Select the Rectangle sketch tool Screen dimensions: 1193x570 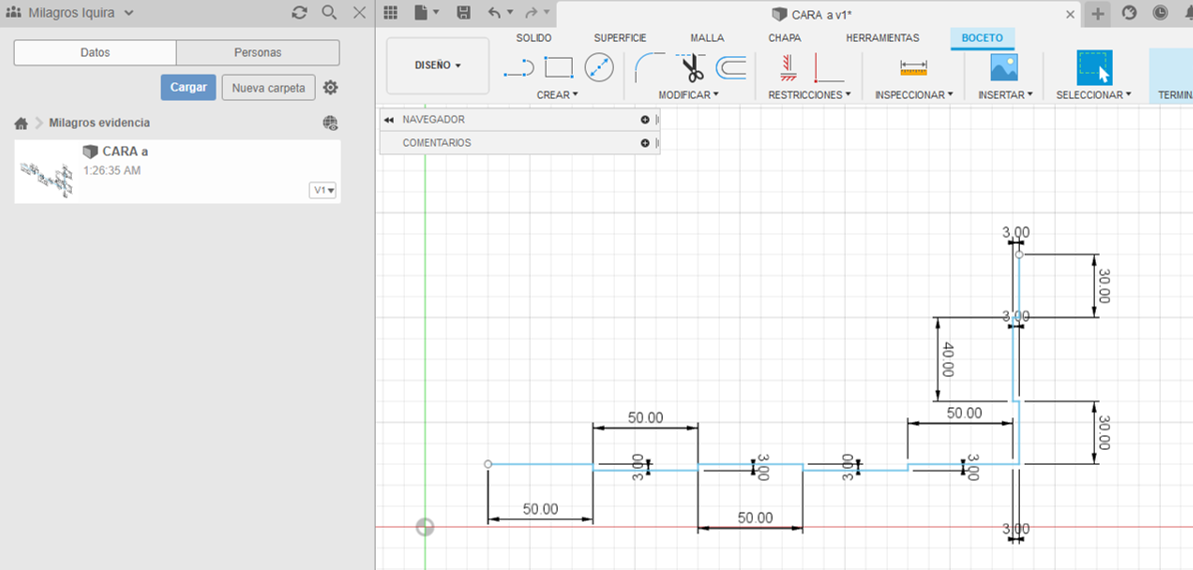click(559, 68)
